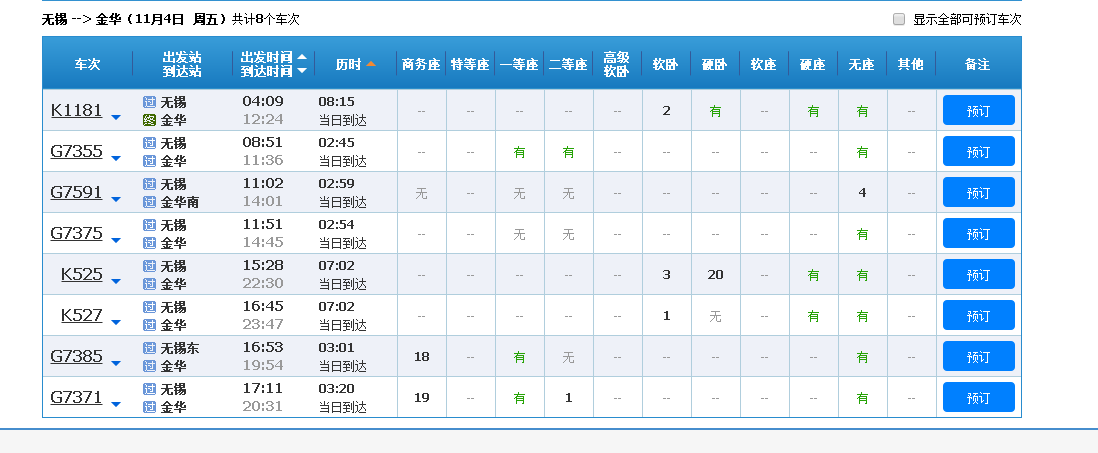This screenshot has height=453, width=1098.
Task: Expand the dropdown arrow next to G7371
Action: coord(116,404)
